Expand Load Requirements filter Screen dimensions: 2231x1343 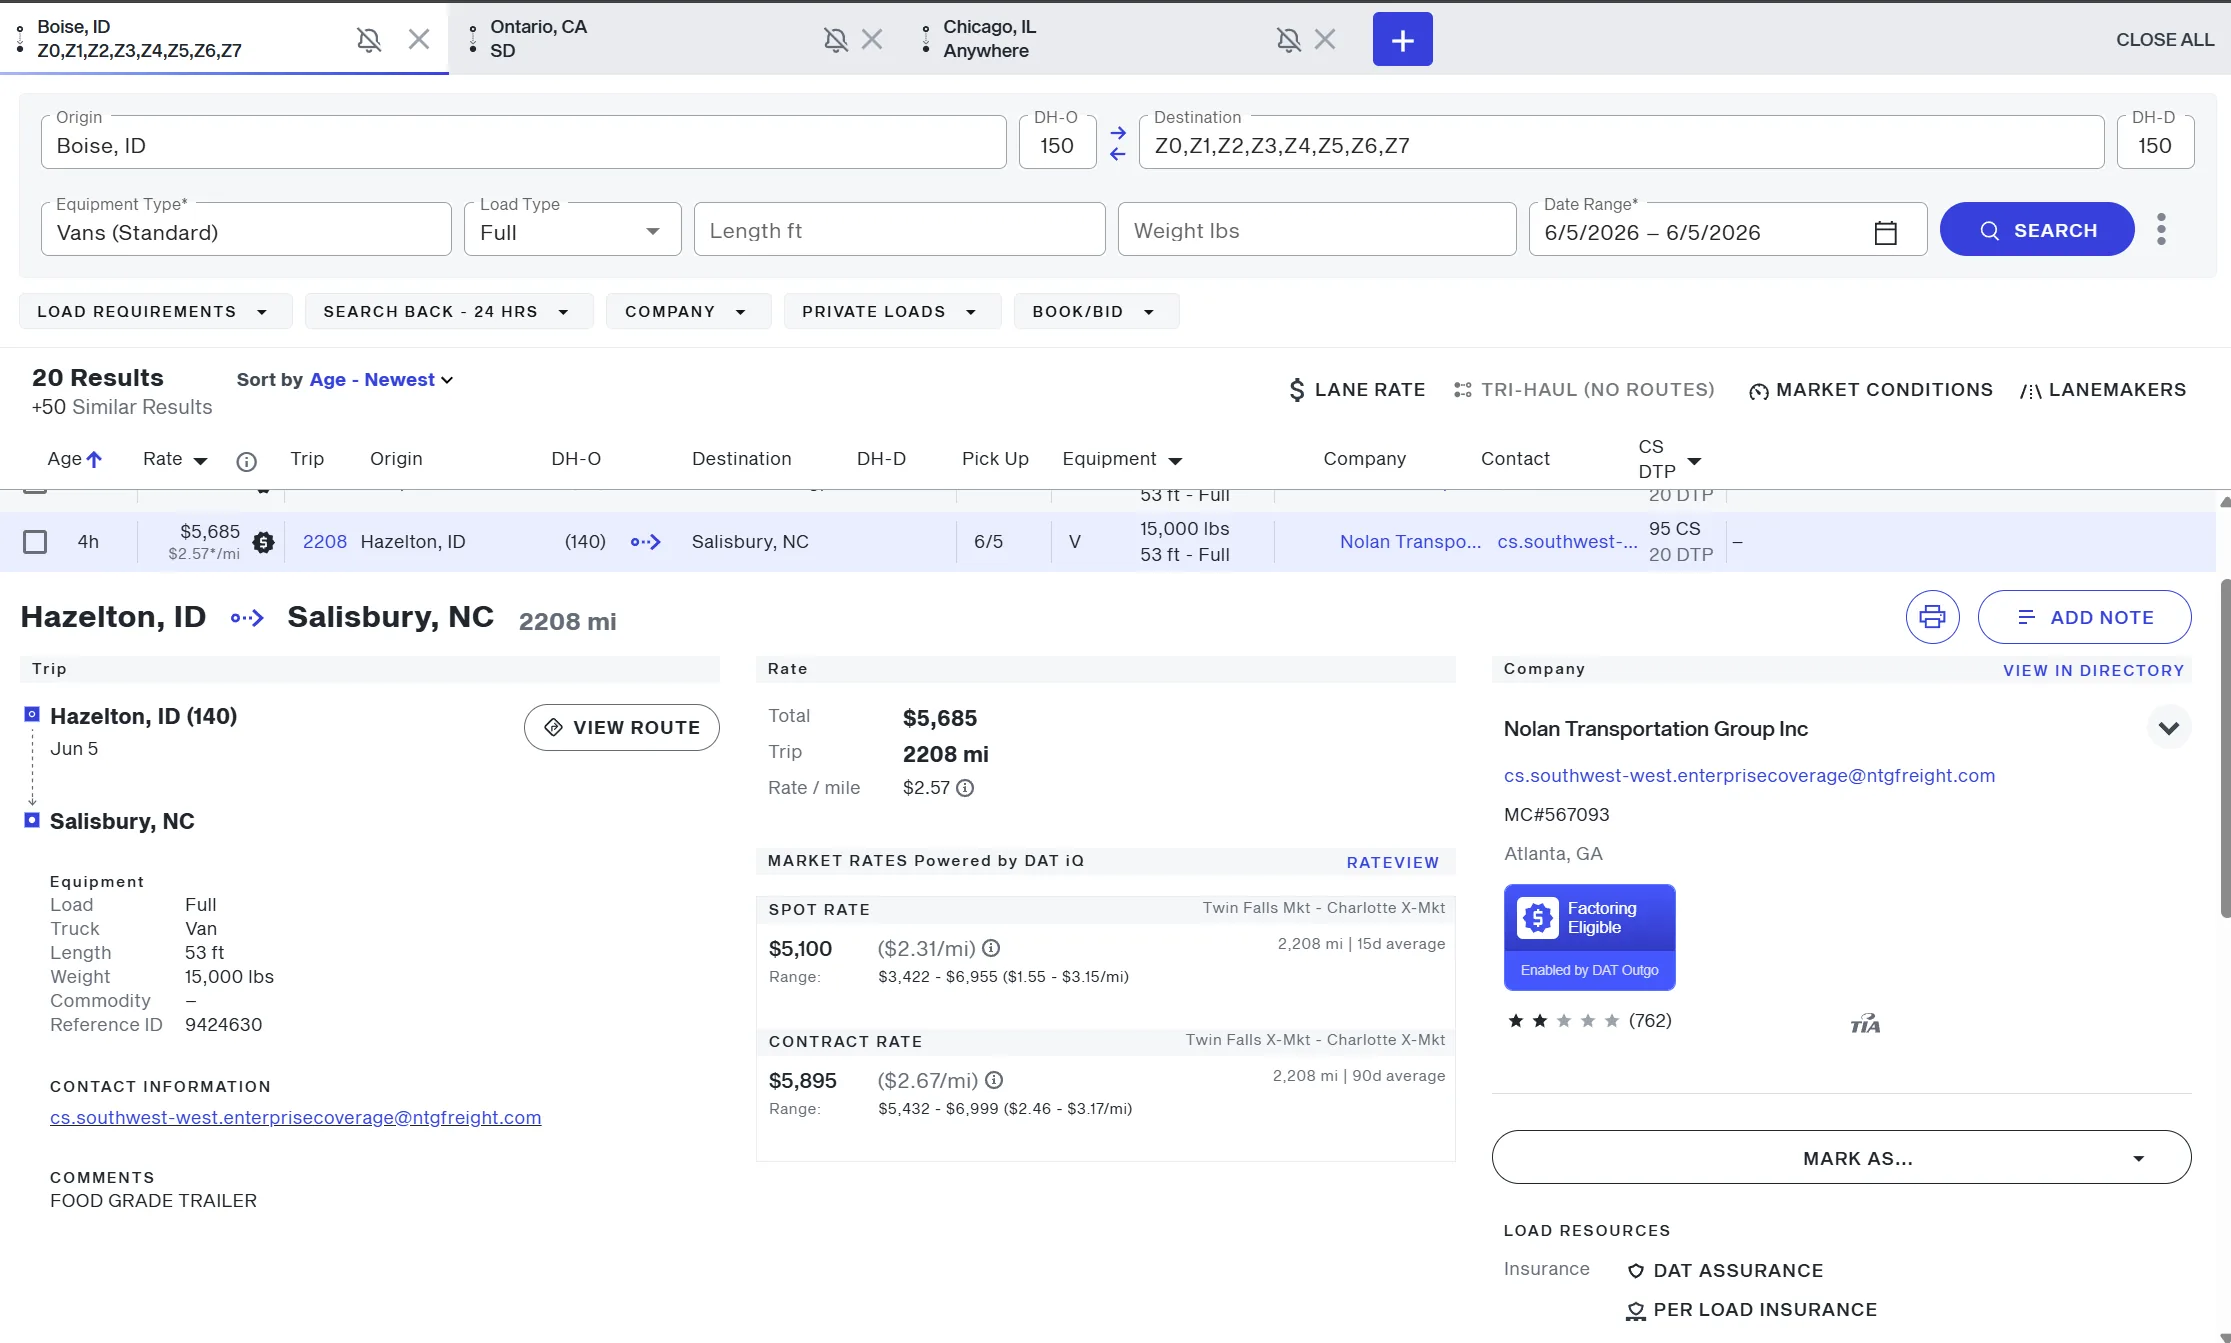tap(155, 311)
